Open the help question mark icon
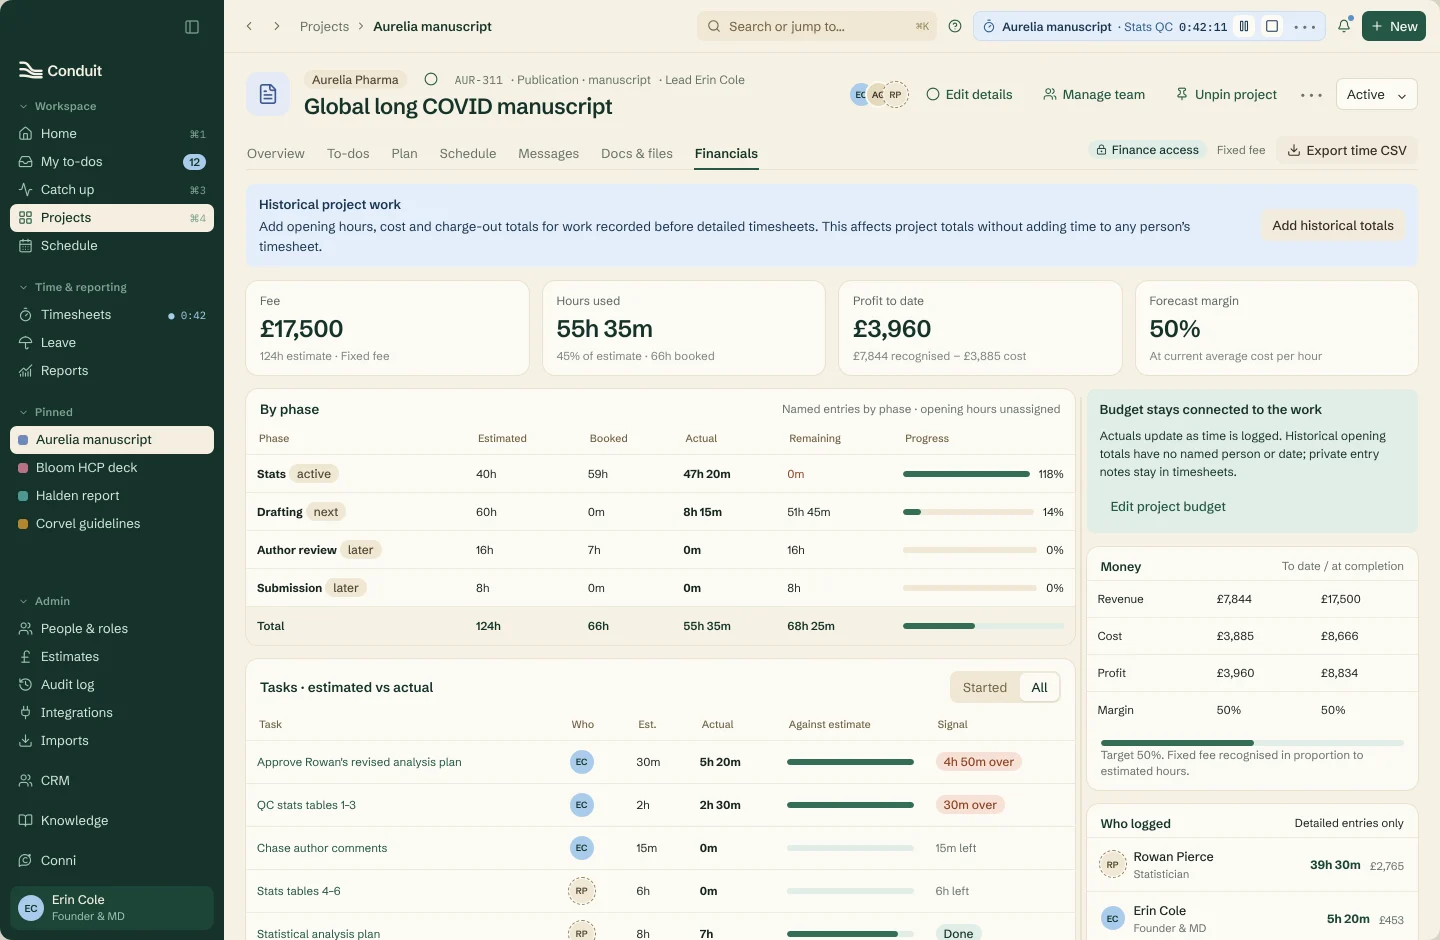 coord(955,27)
